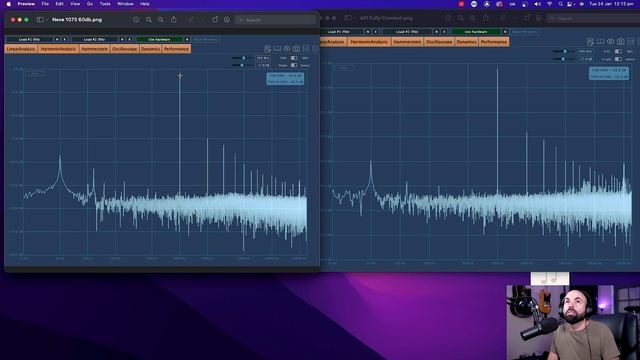Zoom out in the Neve 1073 Preview window

click(149, 20)
